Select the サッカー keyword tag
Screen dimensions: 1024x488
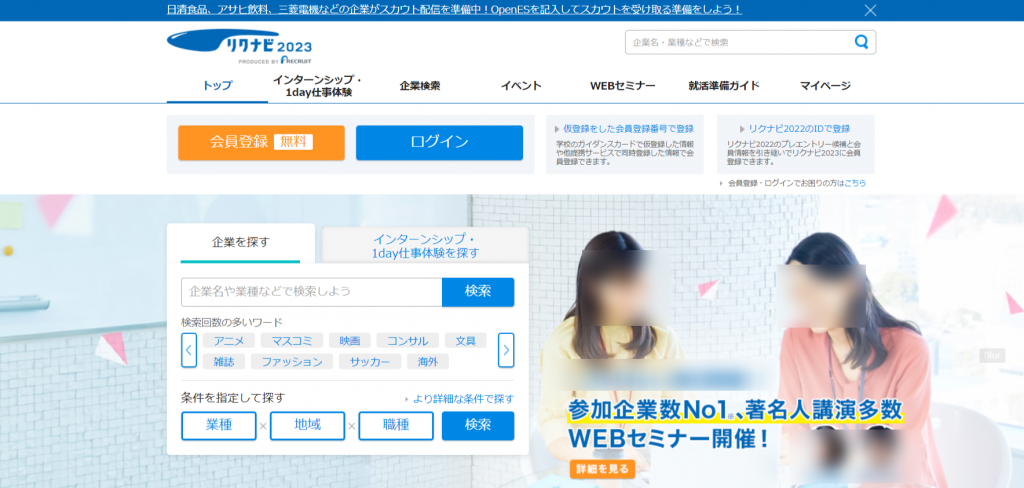370,361
